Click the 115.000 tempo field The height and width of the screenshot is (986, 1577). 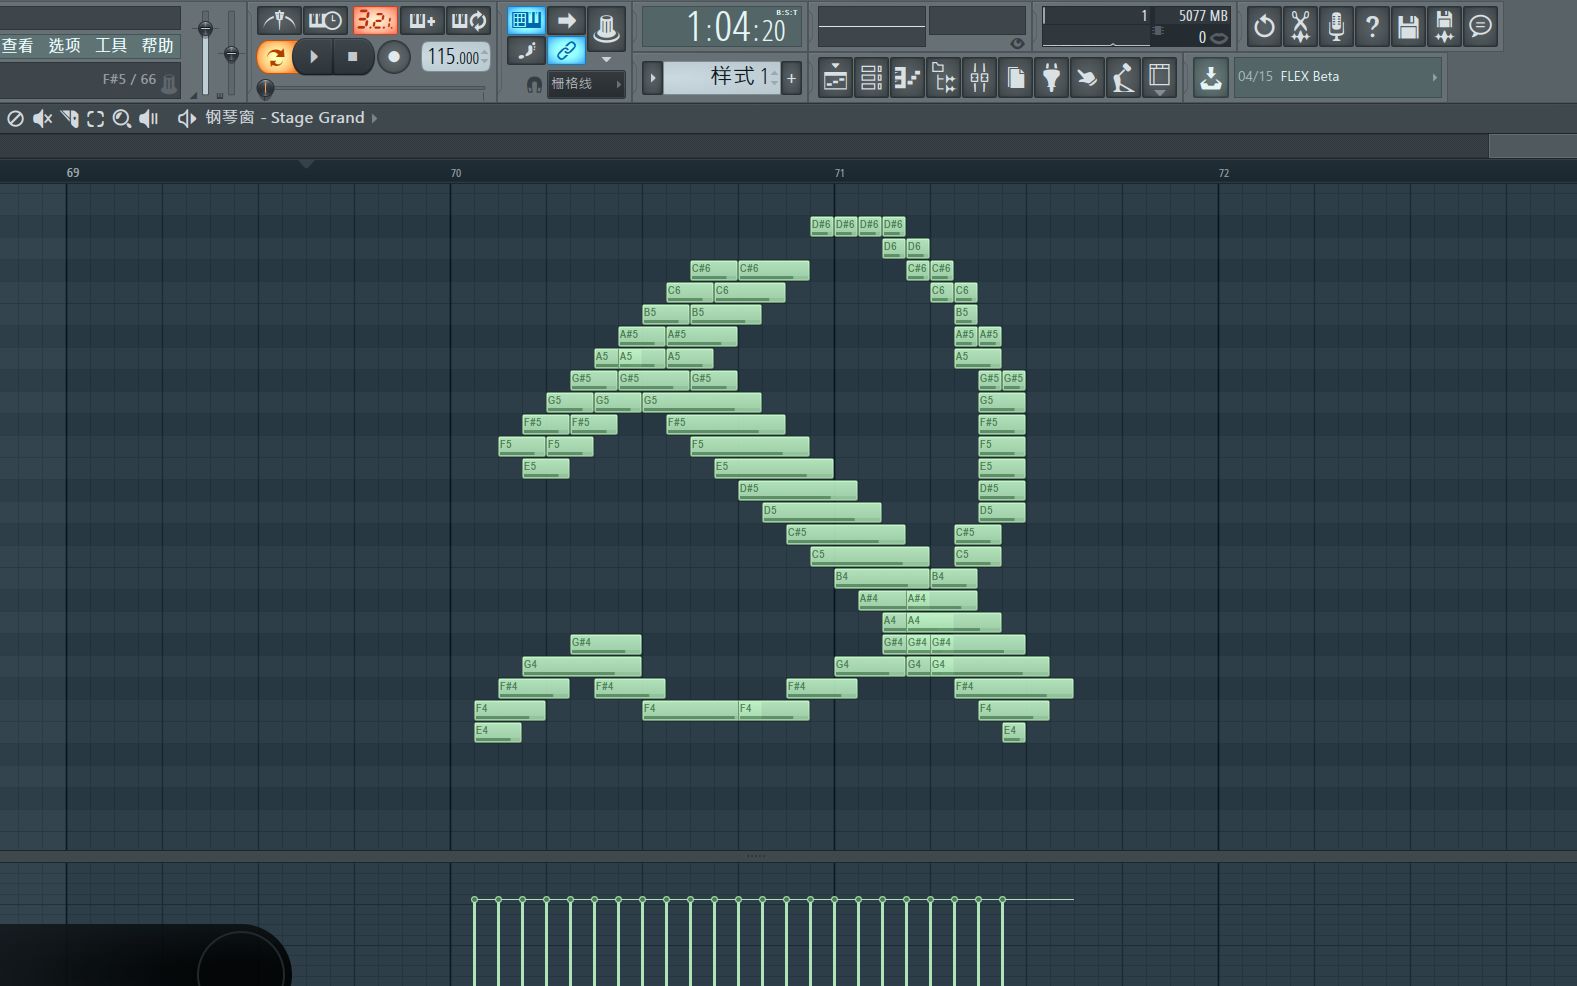click(x=456, y=57)
